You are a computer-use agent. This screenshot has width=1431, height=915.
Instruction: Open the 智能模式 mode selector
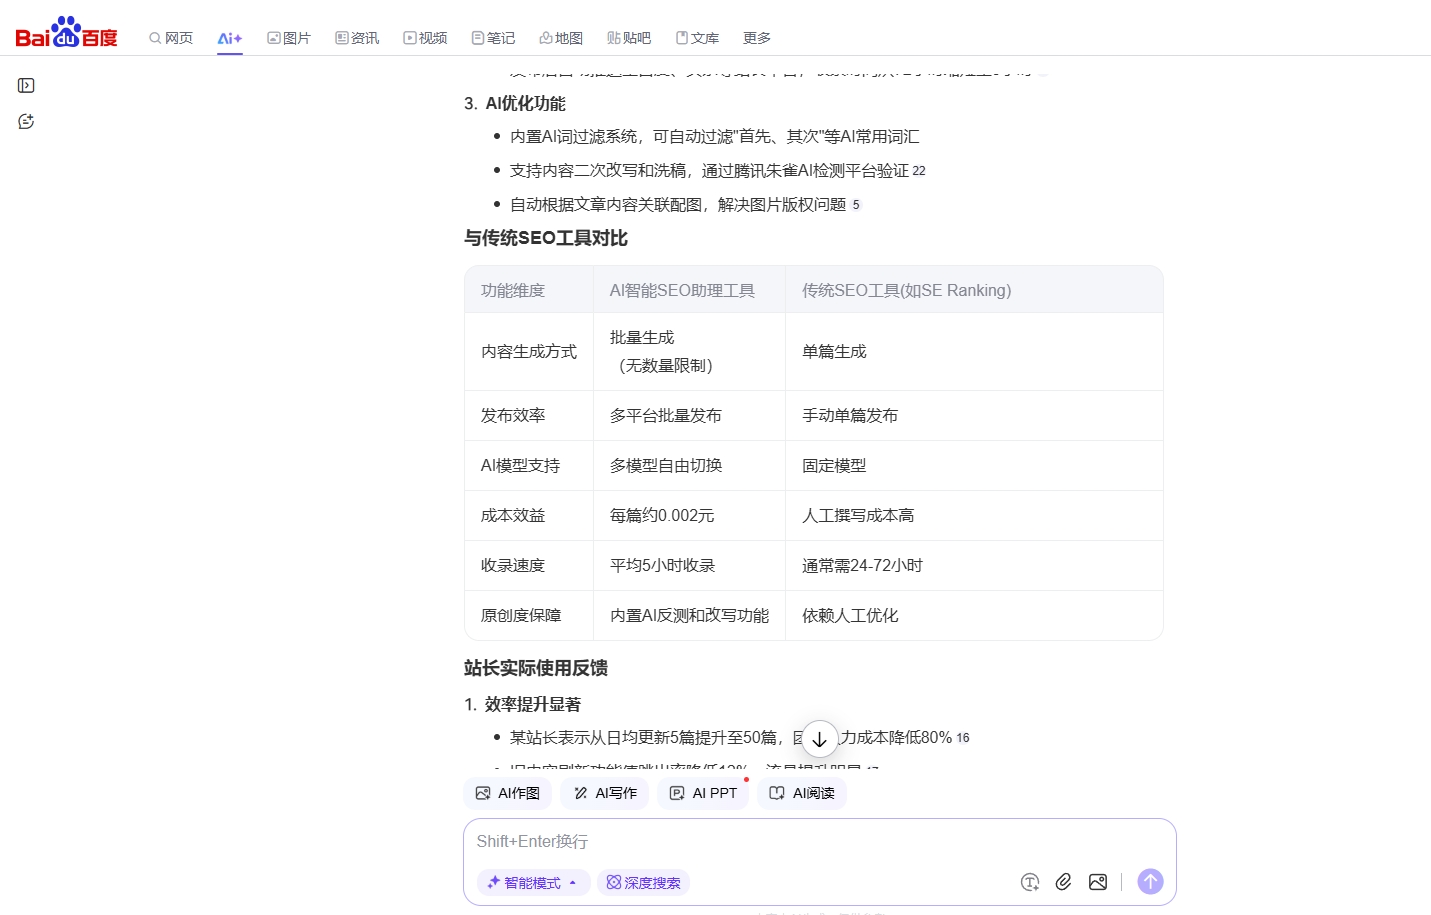[x=533, y=882]
